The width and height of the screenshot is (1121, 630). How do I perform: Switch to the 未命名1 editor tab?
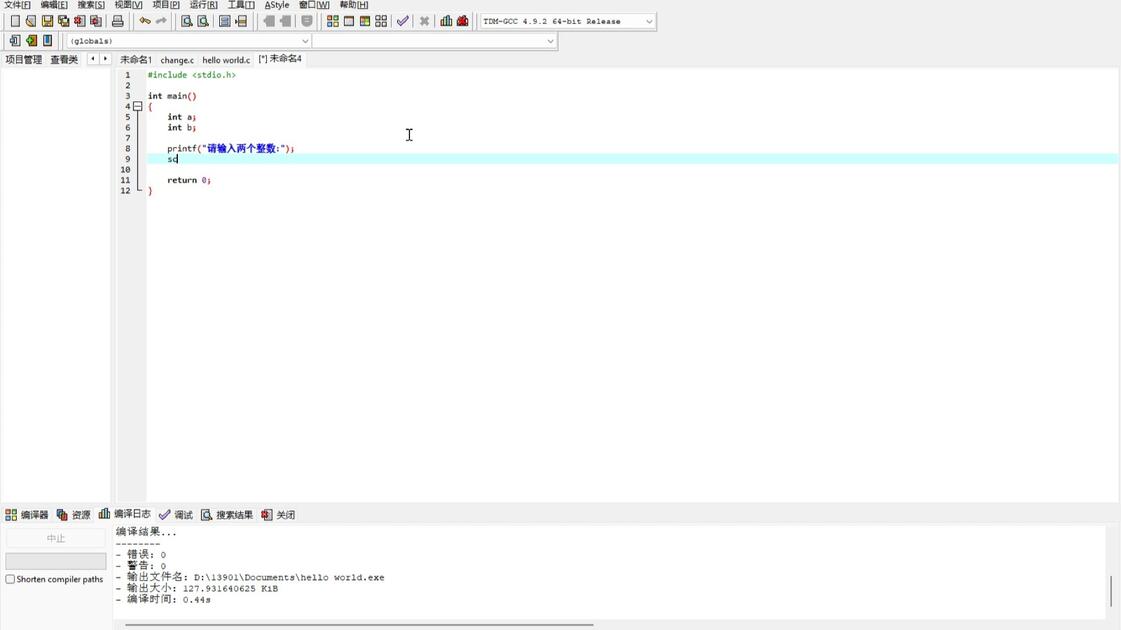136,60
